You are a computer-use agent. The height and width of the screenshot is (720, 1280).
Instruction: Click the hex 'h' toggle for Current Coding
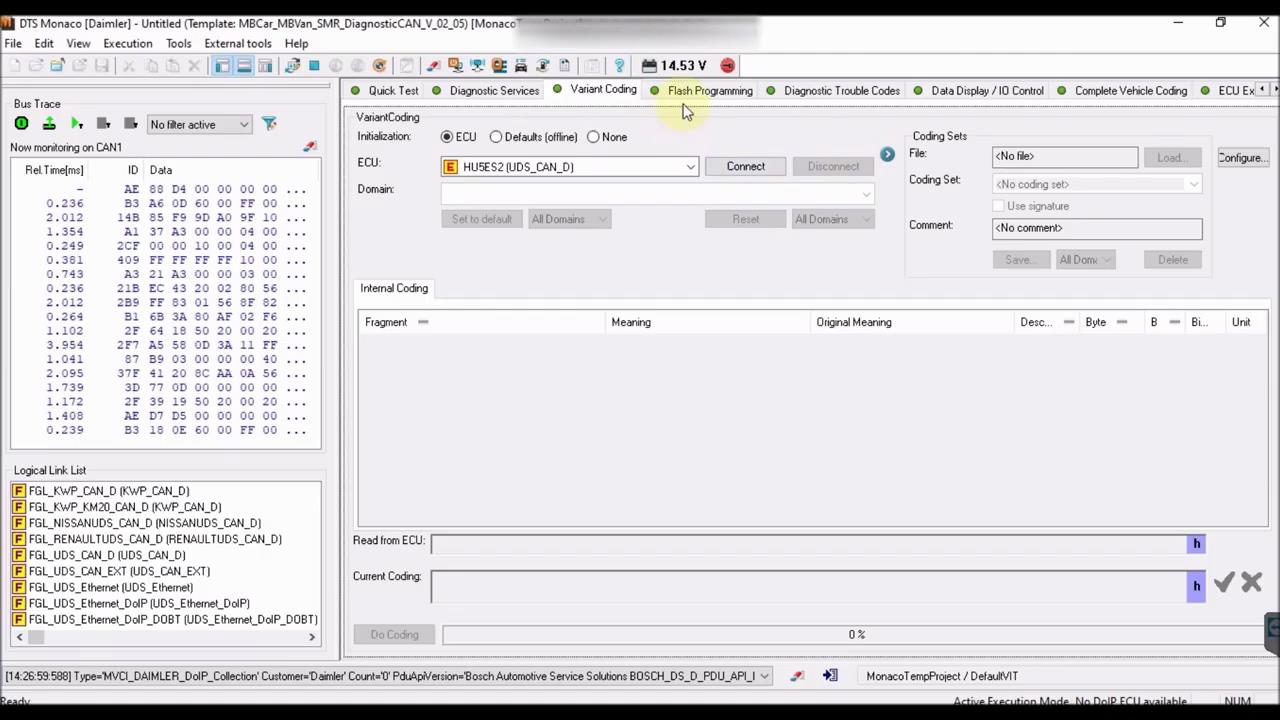(1196, 586)
